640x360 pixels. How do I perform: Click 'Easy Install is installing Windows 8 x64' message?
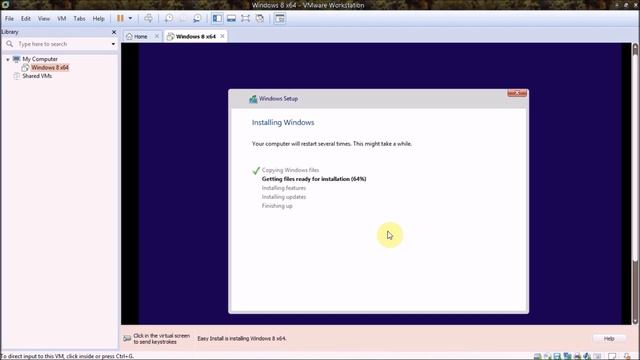(242, 339)
